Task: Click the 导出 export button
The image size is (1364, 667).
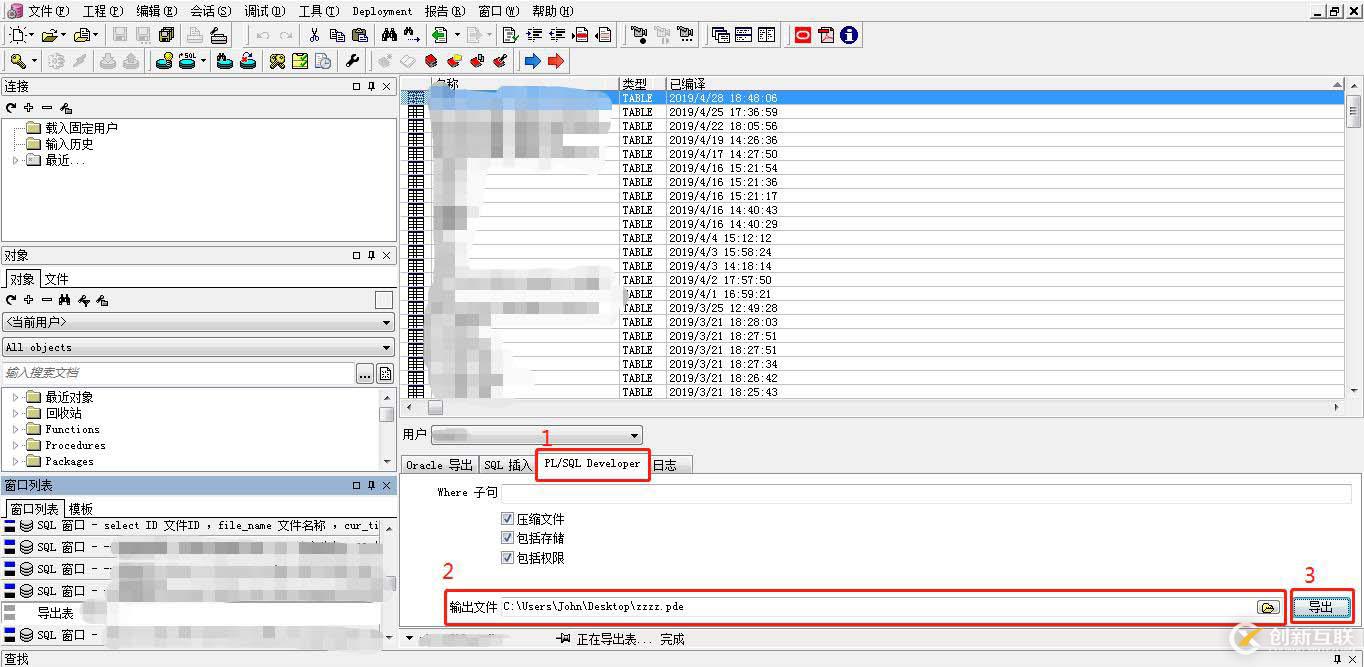Action: pyautogui.click(x=1320, y=607)
